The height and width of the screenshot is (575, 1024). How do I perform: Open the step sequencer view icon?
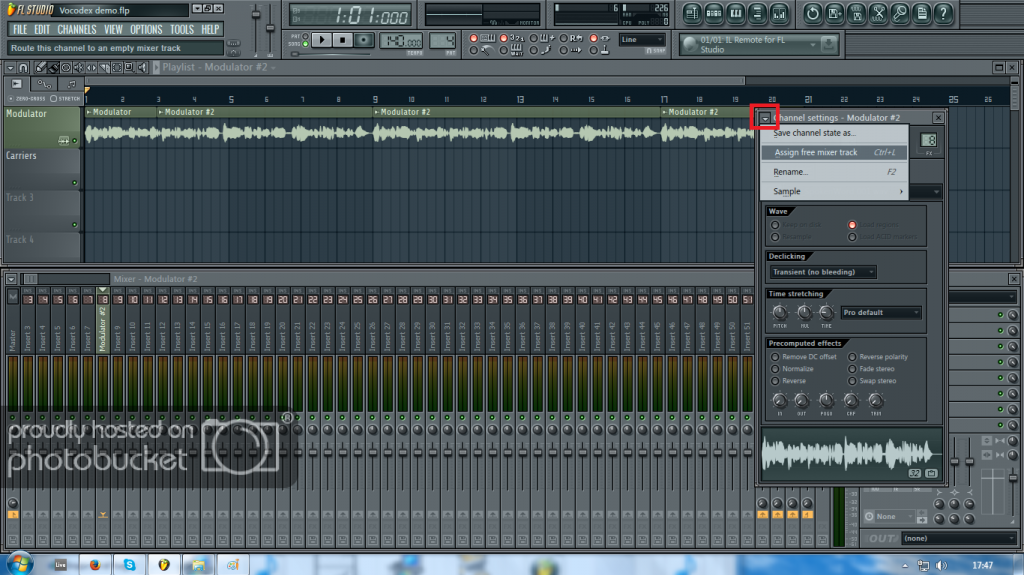[x=714, y=13]
